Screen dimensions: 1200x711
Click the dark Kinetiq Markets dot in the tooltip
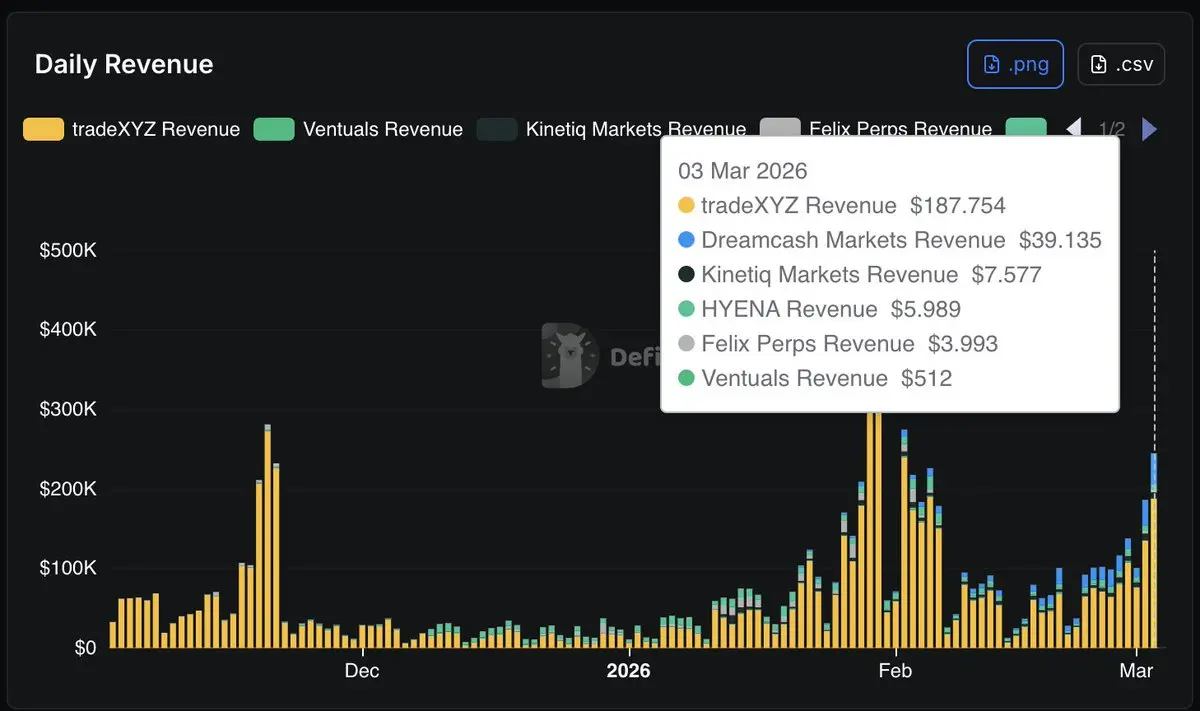pos(686,274)
